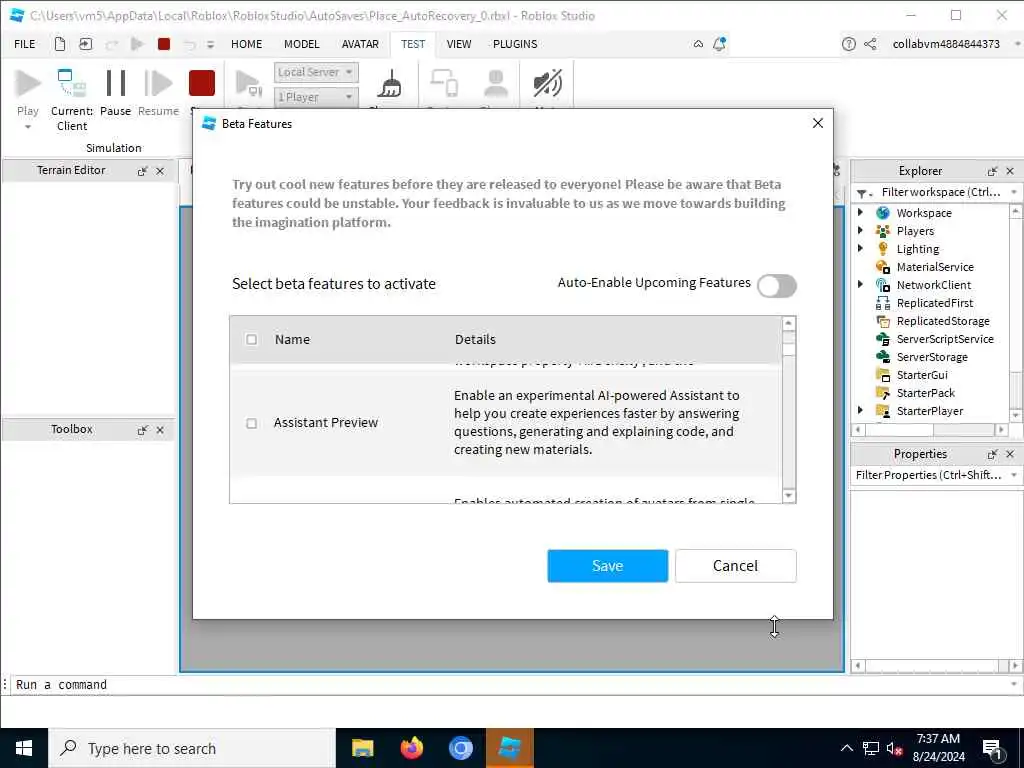This screenshot has width=1024, height=768.
Task: Click up arrow of beta features list scrollbar
Action: [x=788, y=323]
